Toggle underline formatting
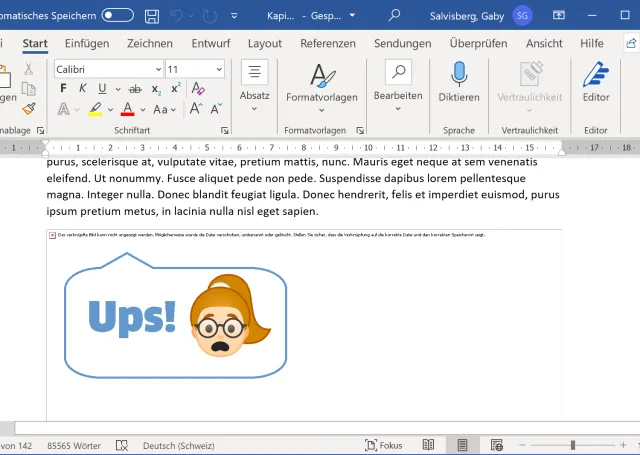 [101, 88]
